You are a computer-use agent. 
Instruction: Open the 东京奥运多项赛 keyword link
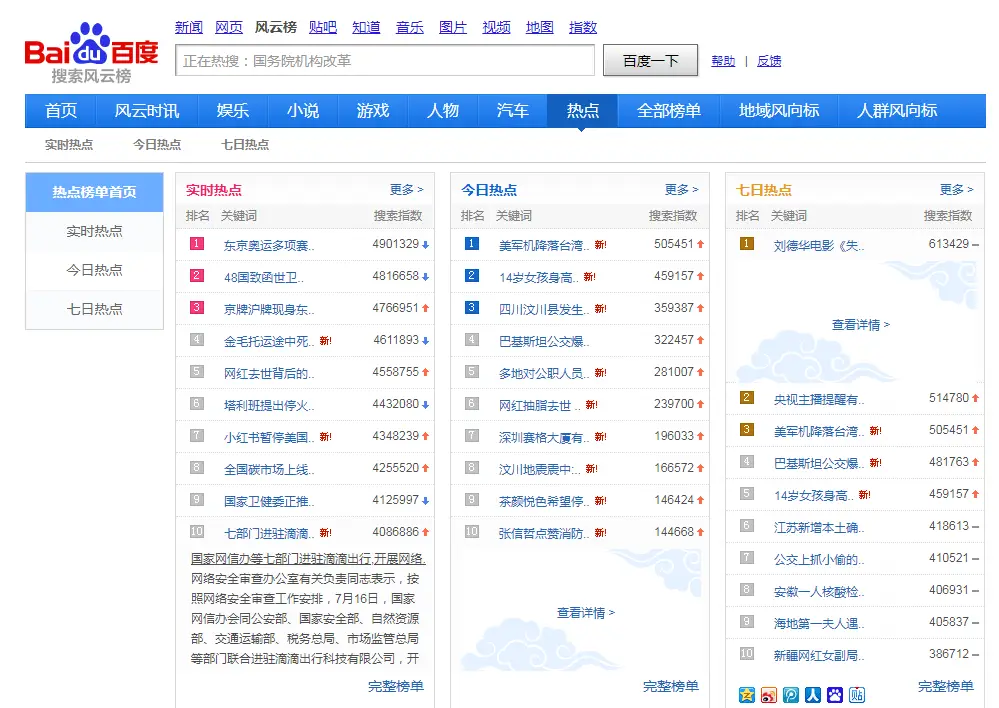[x=268, y=245]
